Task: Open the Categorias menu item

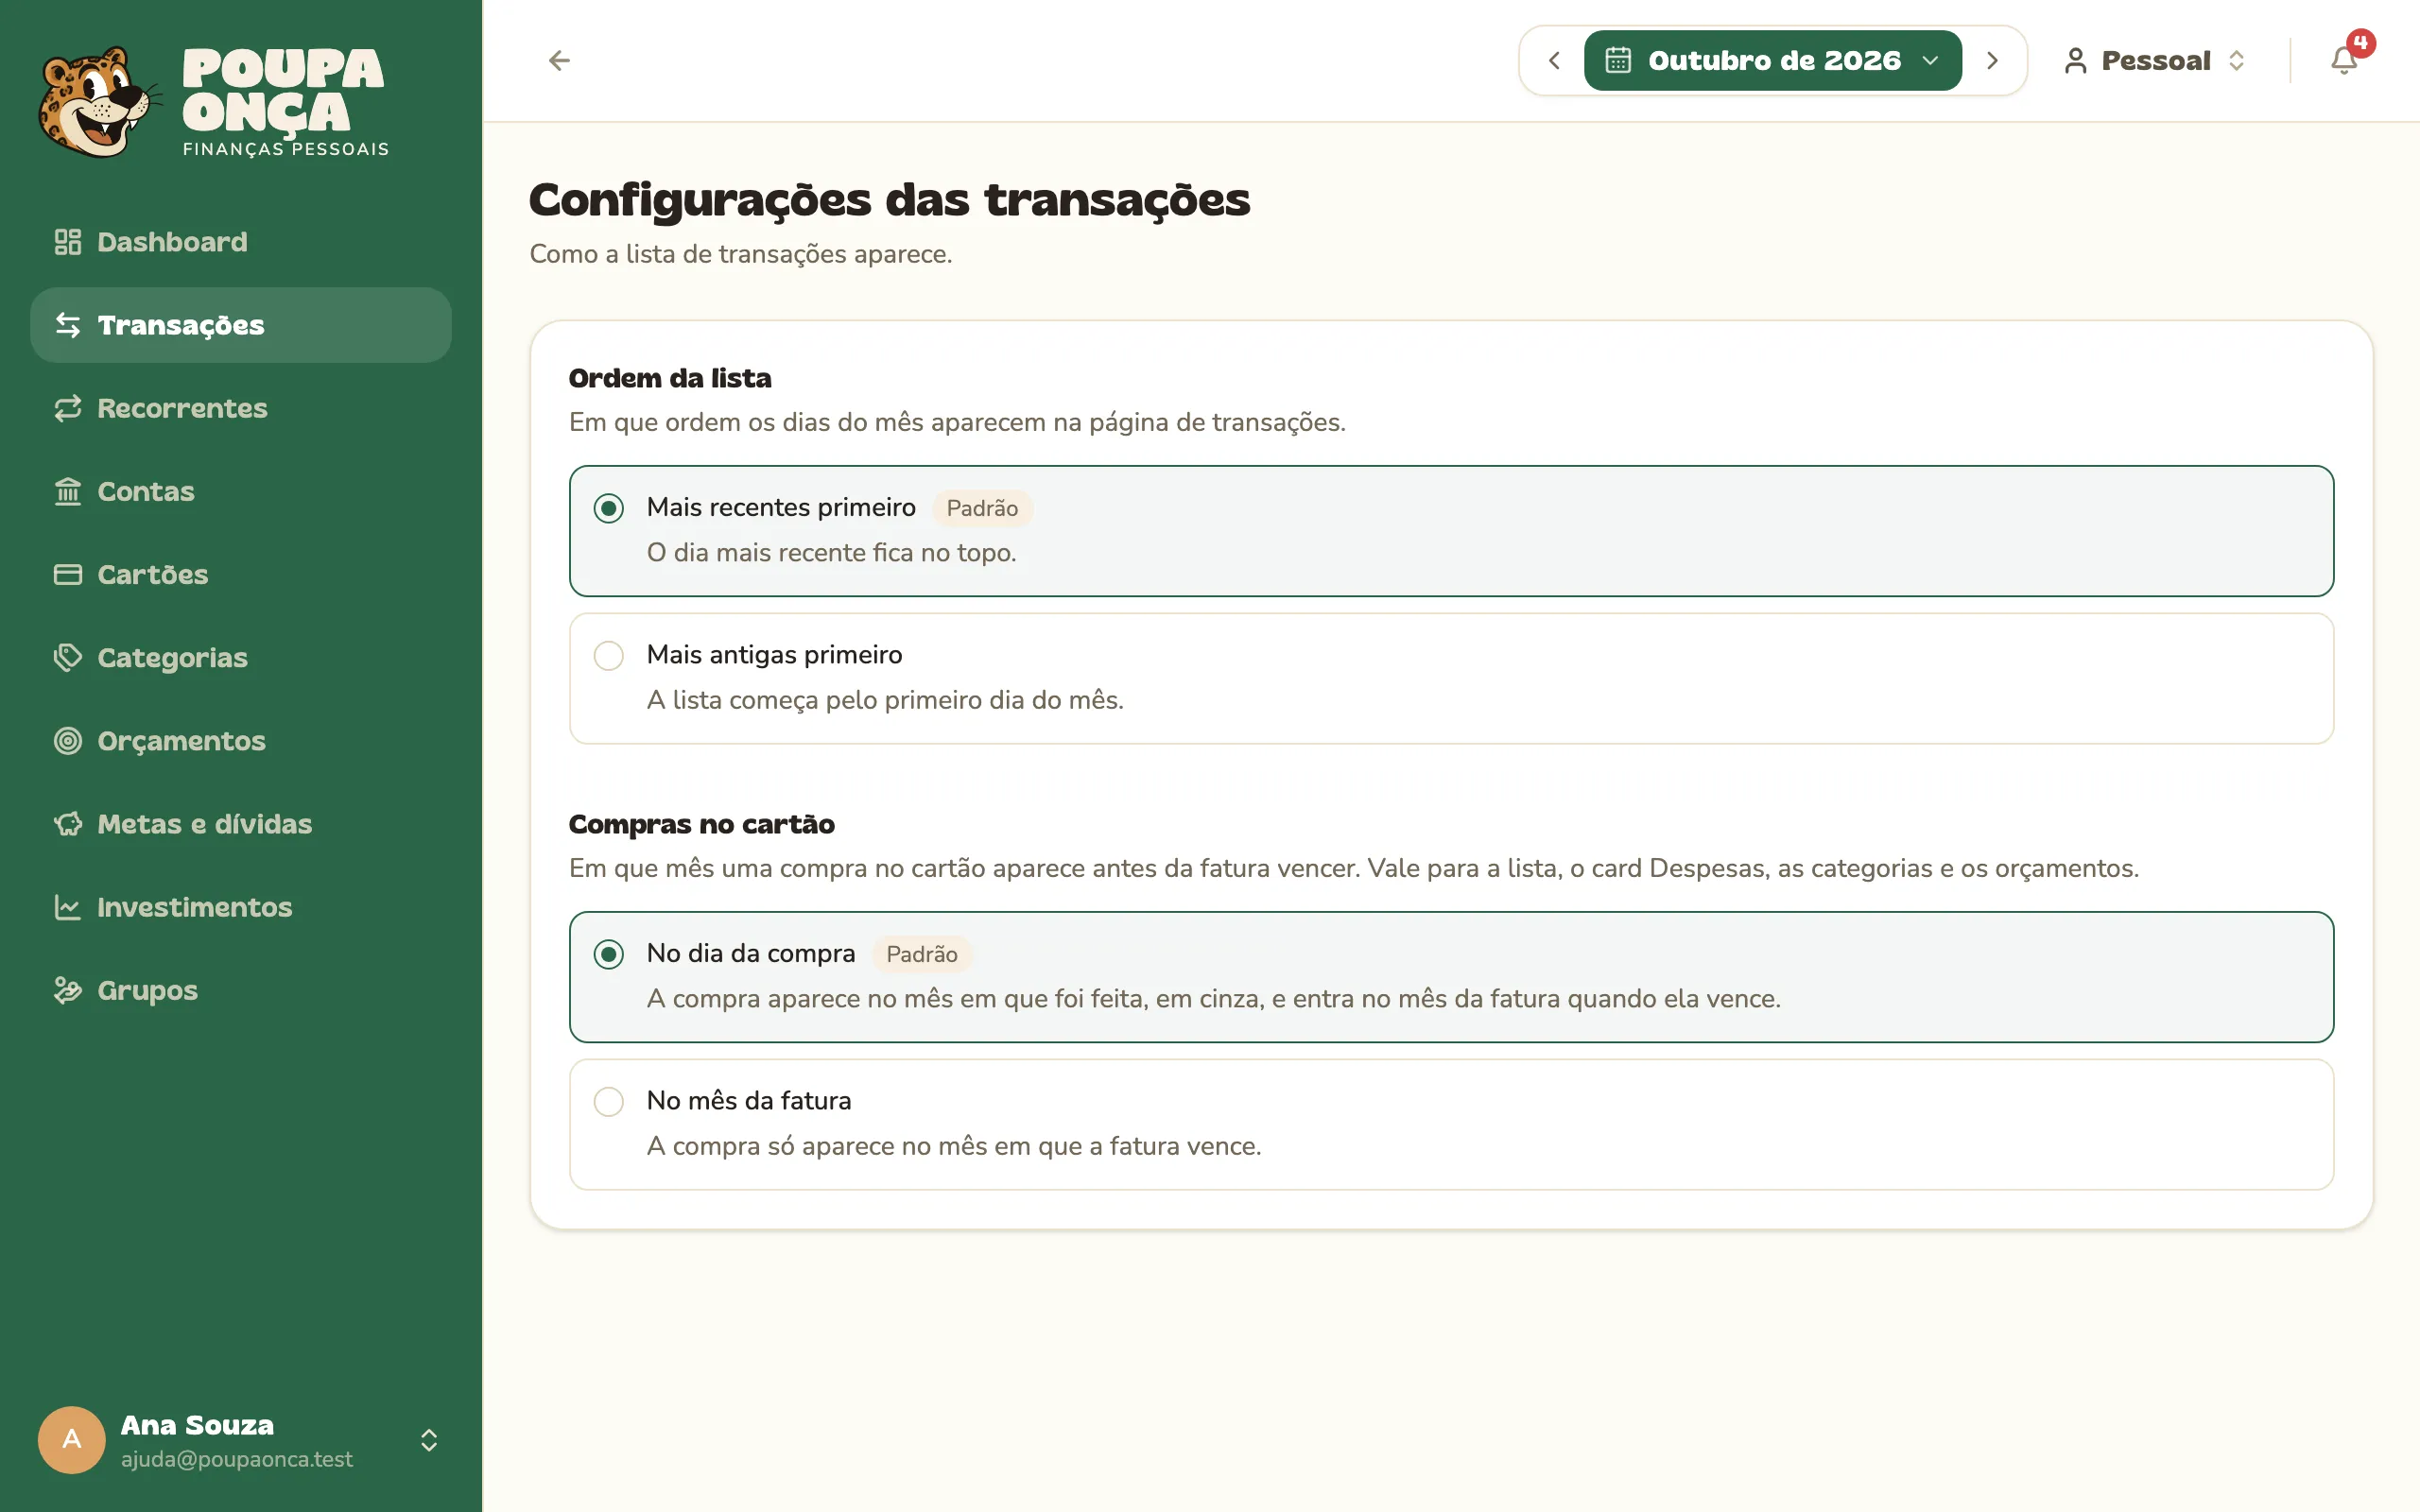Action: (241, 657)
